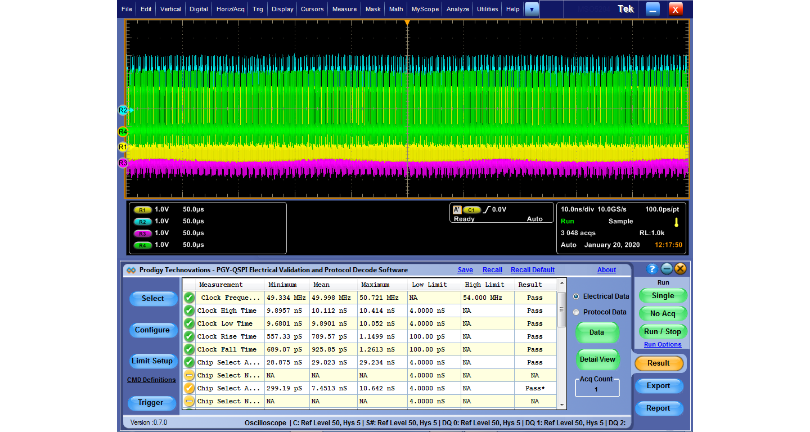Click the orange trigger position marker
810x432 pixels.
407,23
